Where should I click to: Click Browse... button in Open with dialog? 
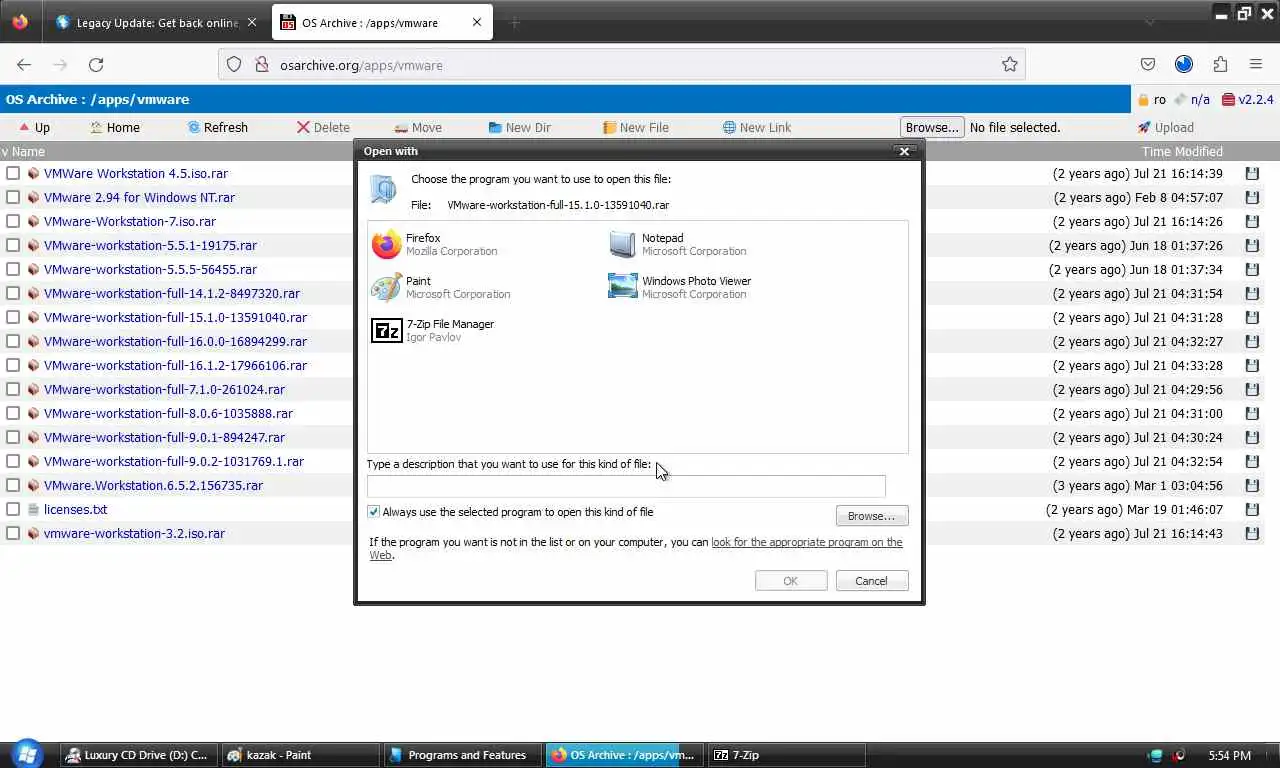[x=871, y=516]
